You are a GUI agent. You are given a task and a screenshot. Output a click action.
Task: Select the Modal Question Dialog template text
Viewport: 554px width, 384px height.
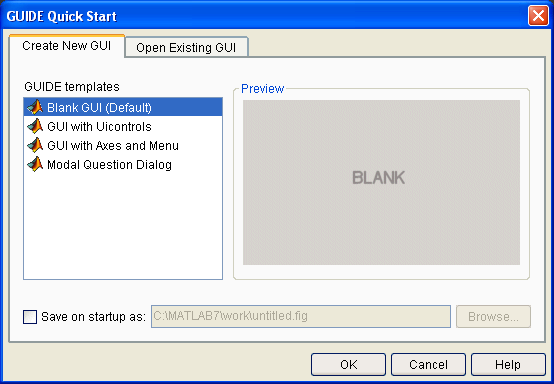click(x=110, y=165)
